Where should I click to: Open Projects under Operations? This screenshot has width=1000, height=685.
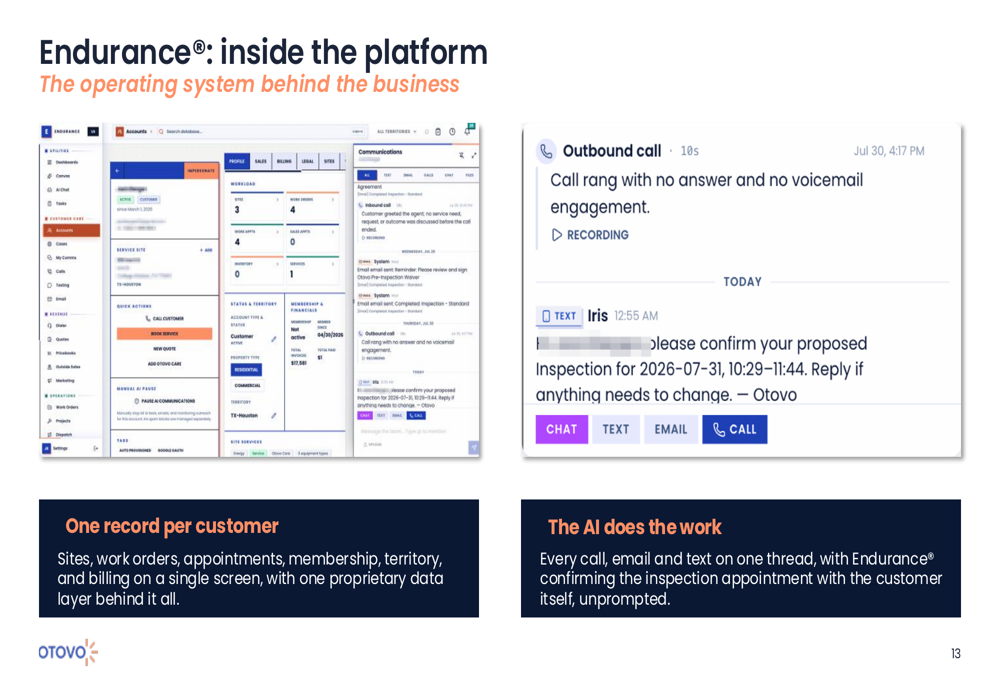pos(59,421)
